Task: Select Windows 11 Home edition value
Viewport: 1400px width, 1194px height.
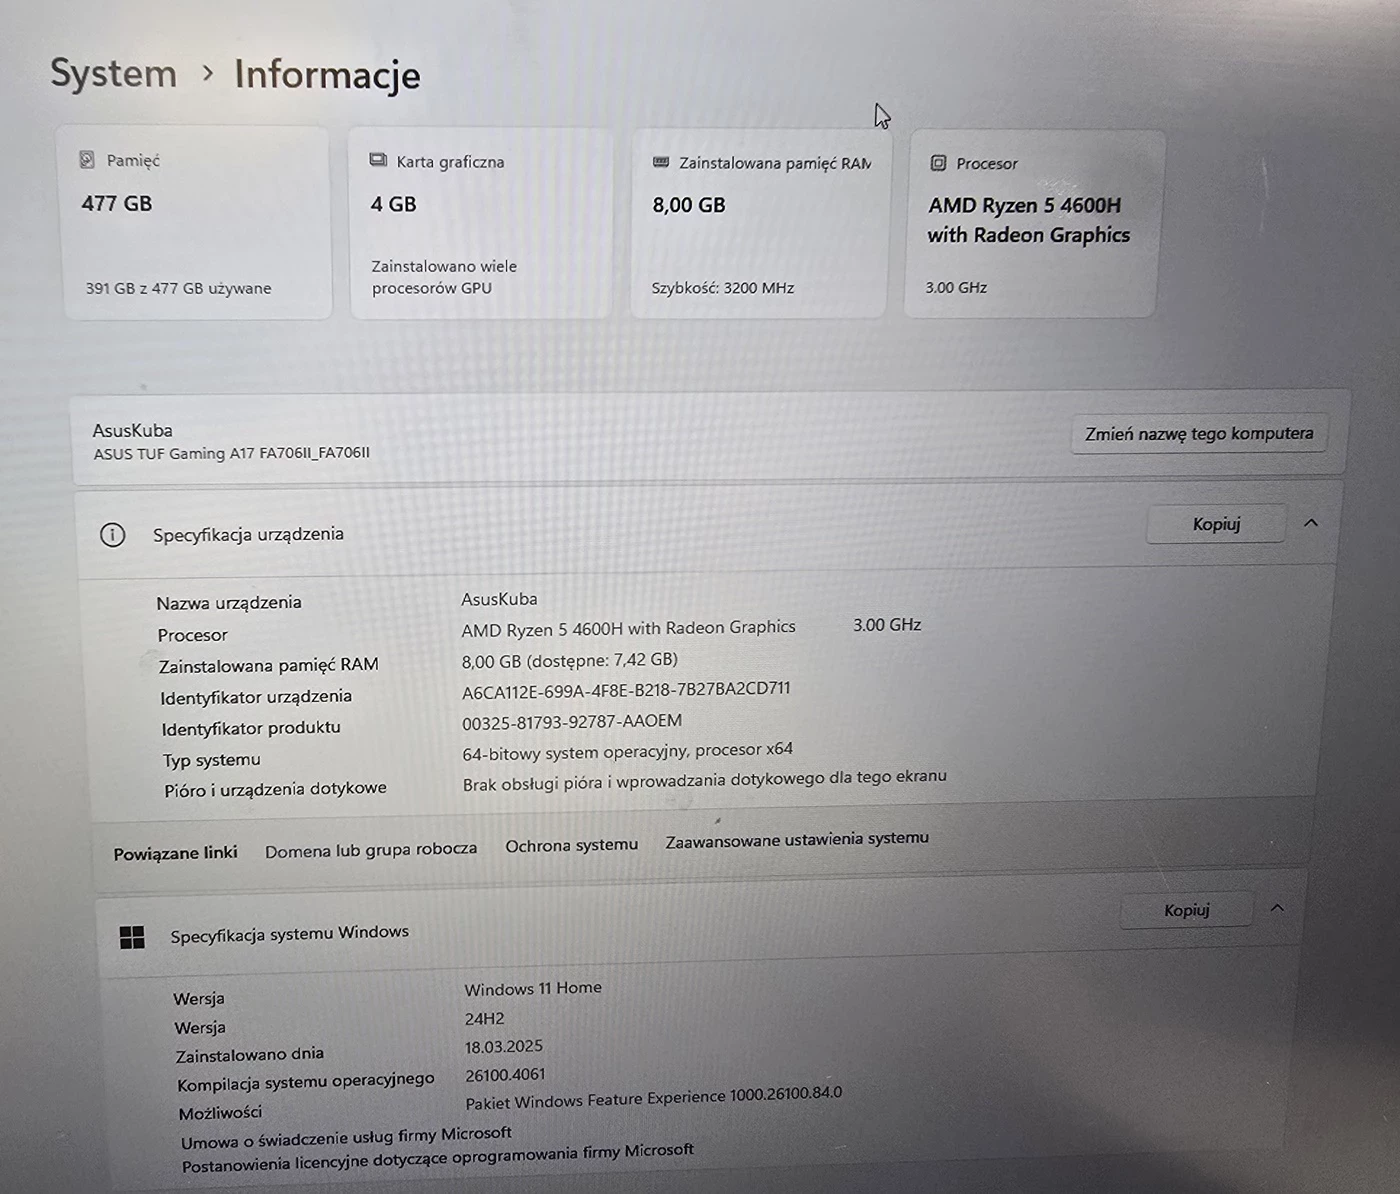Action: pos(533,988)
